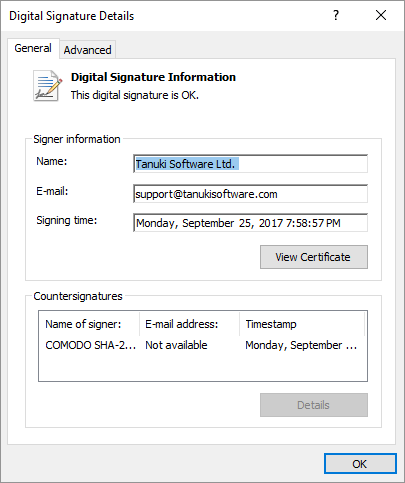The width and height of the screenshot is (405, 483).
Task: Click the disabled Details button
Action: click(314, 405)
